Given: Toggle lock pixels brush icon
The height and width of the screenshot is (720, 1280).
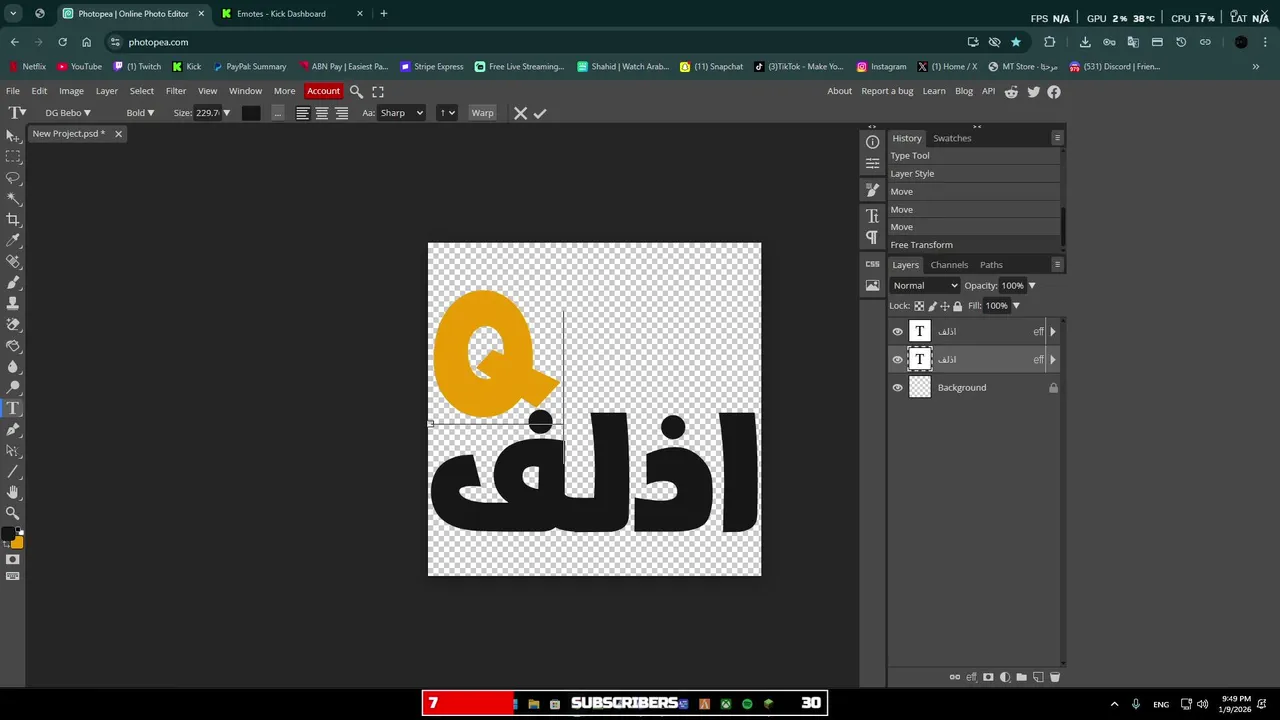Looking at the screenshot, I should [932, 306].
